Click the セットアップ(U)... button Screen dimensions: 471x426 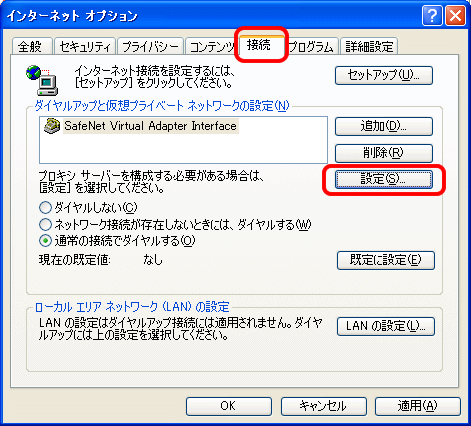click(x=384, y=75)
